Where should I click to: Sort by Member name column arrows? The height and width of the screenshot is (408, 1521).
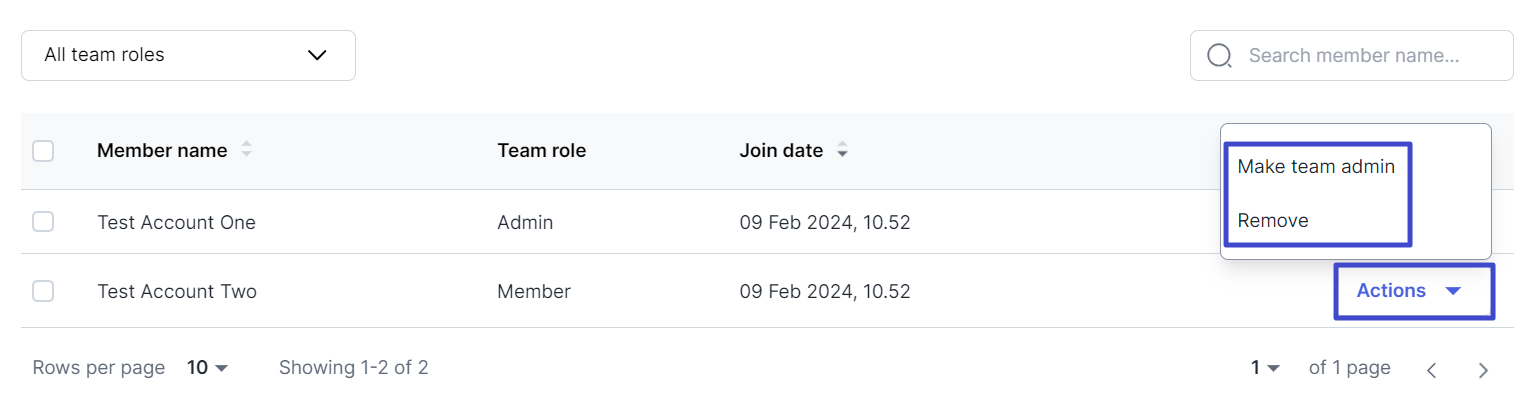[x=246, y=151]
